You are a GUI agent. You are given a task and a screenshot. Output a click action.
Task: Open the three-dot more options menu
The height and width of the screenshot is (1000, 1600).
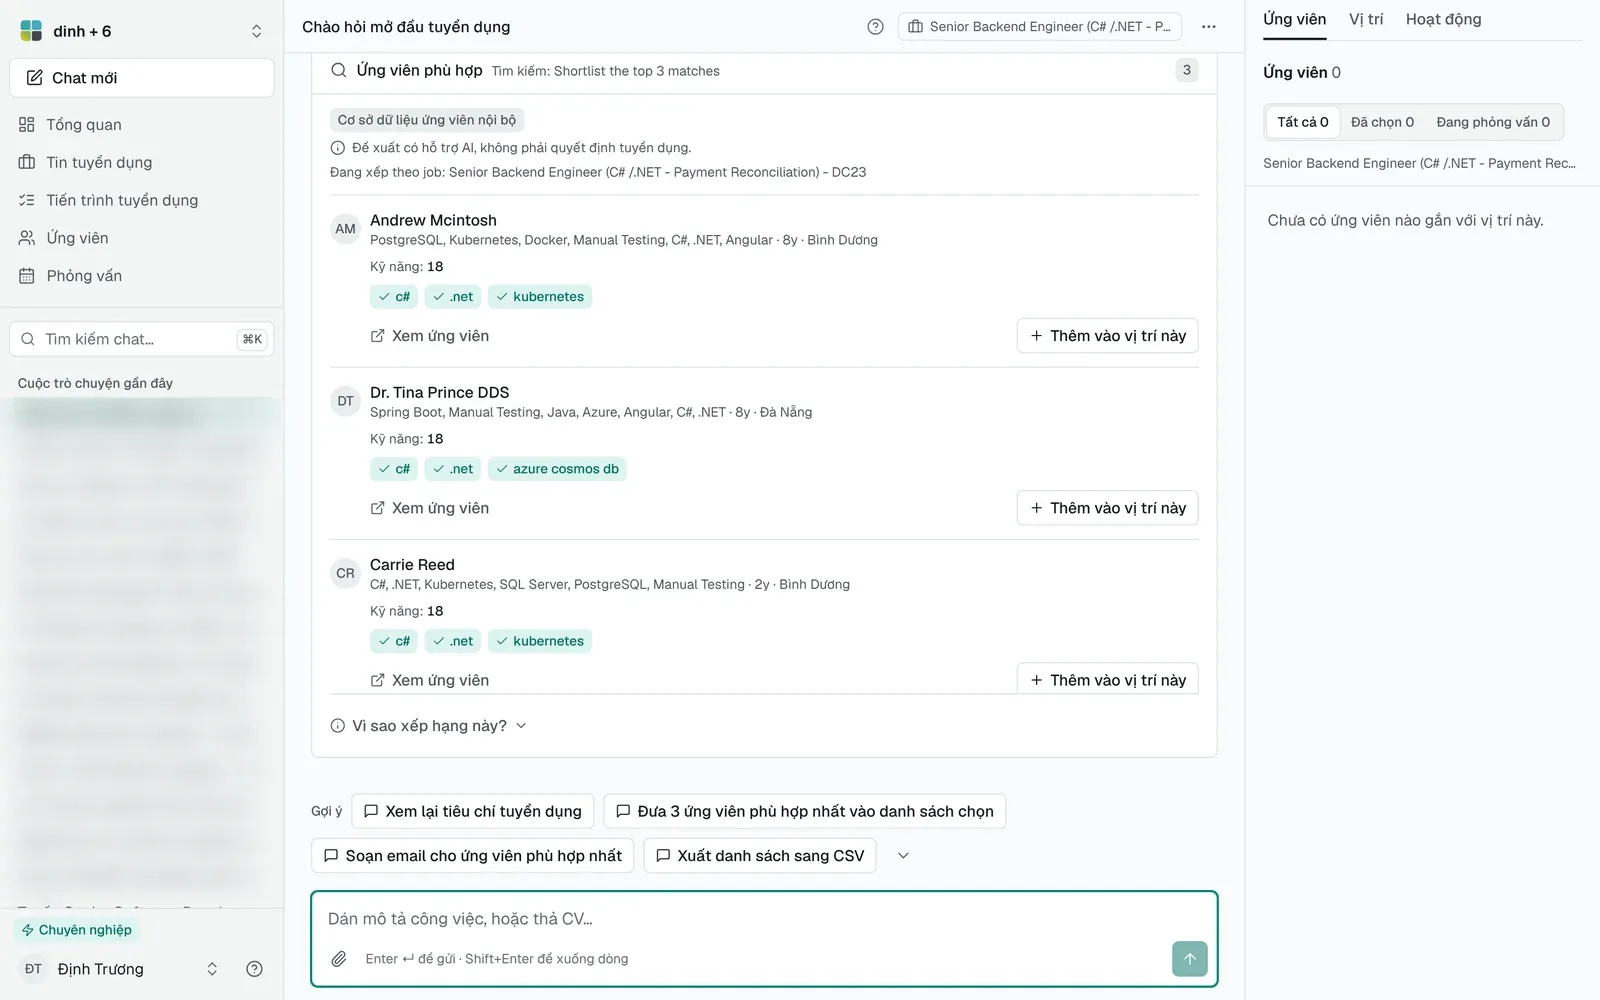[1209, 27]
